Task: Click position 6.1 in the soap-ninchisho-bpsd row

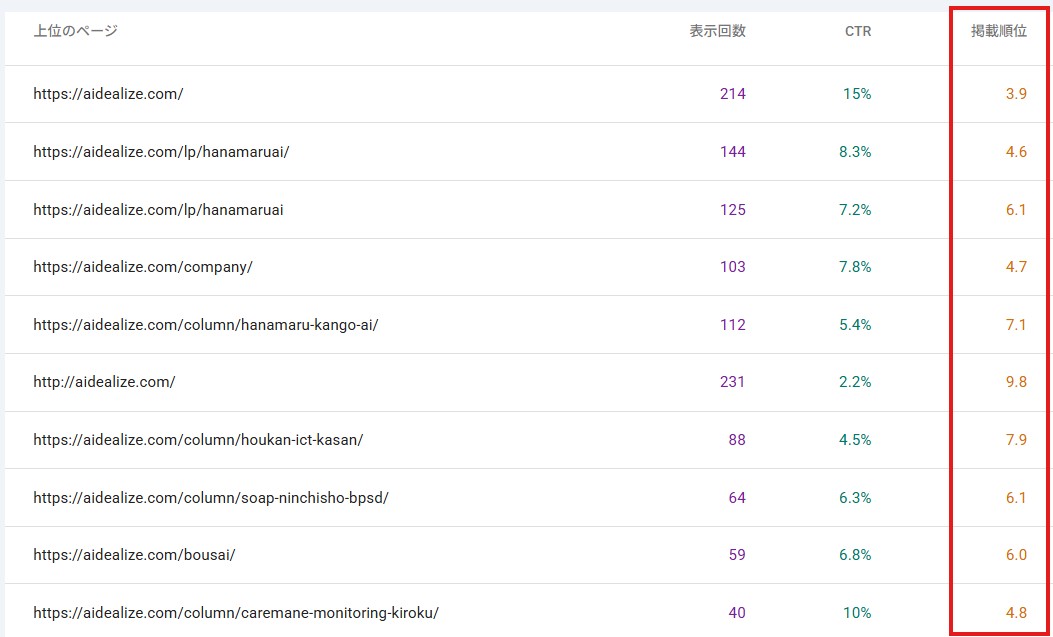Action: click(1016, 497)
